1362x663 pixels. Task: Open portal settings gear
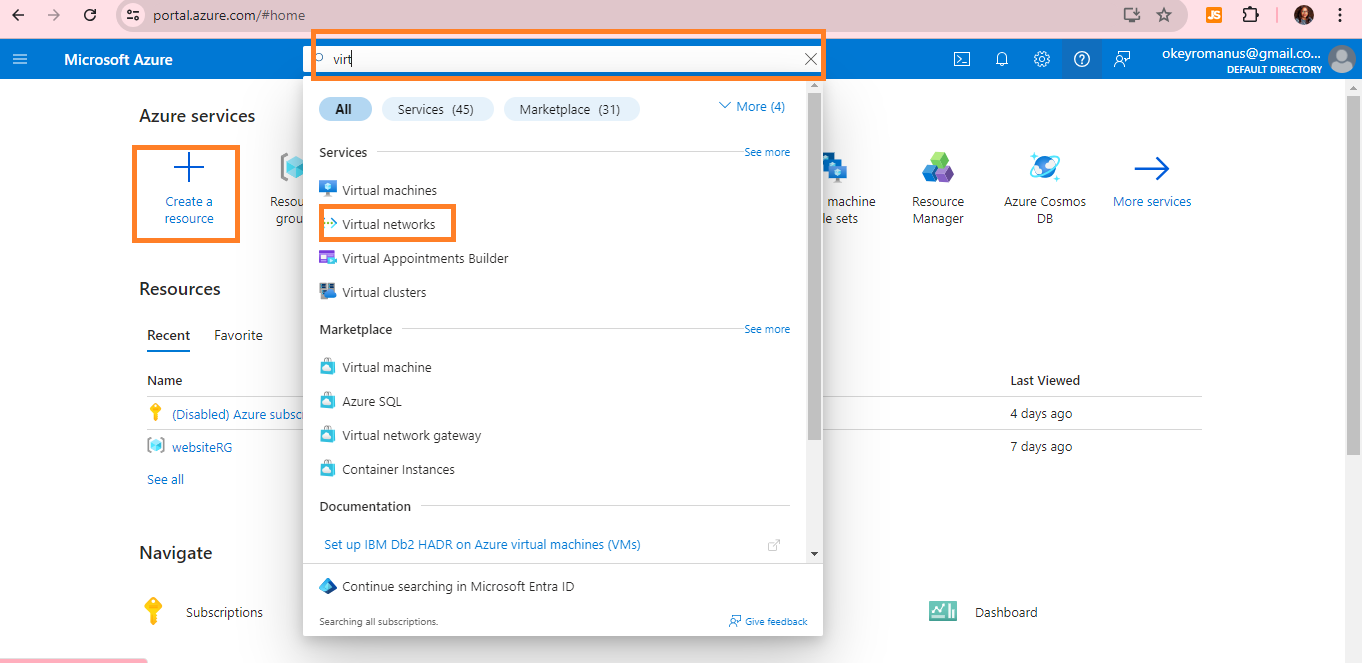click(x=1041, y=59)
